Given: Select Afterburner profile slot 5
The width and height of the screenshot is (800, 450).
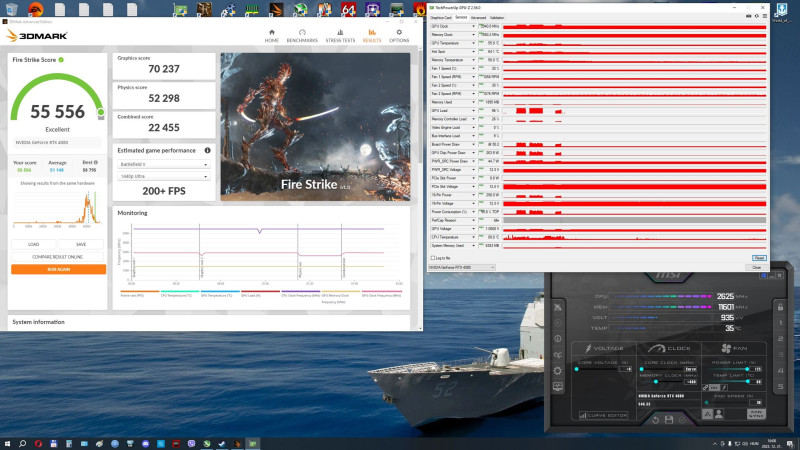Looking at the screenshot, I should pos(781,387).
